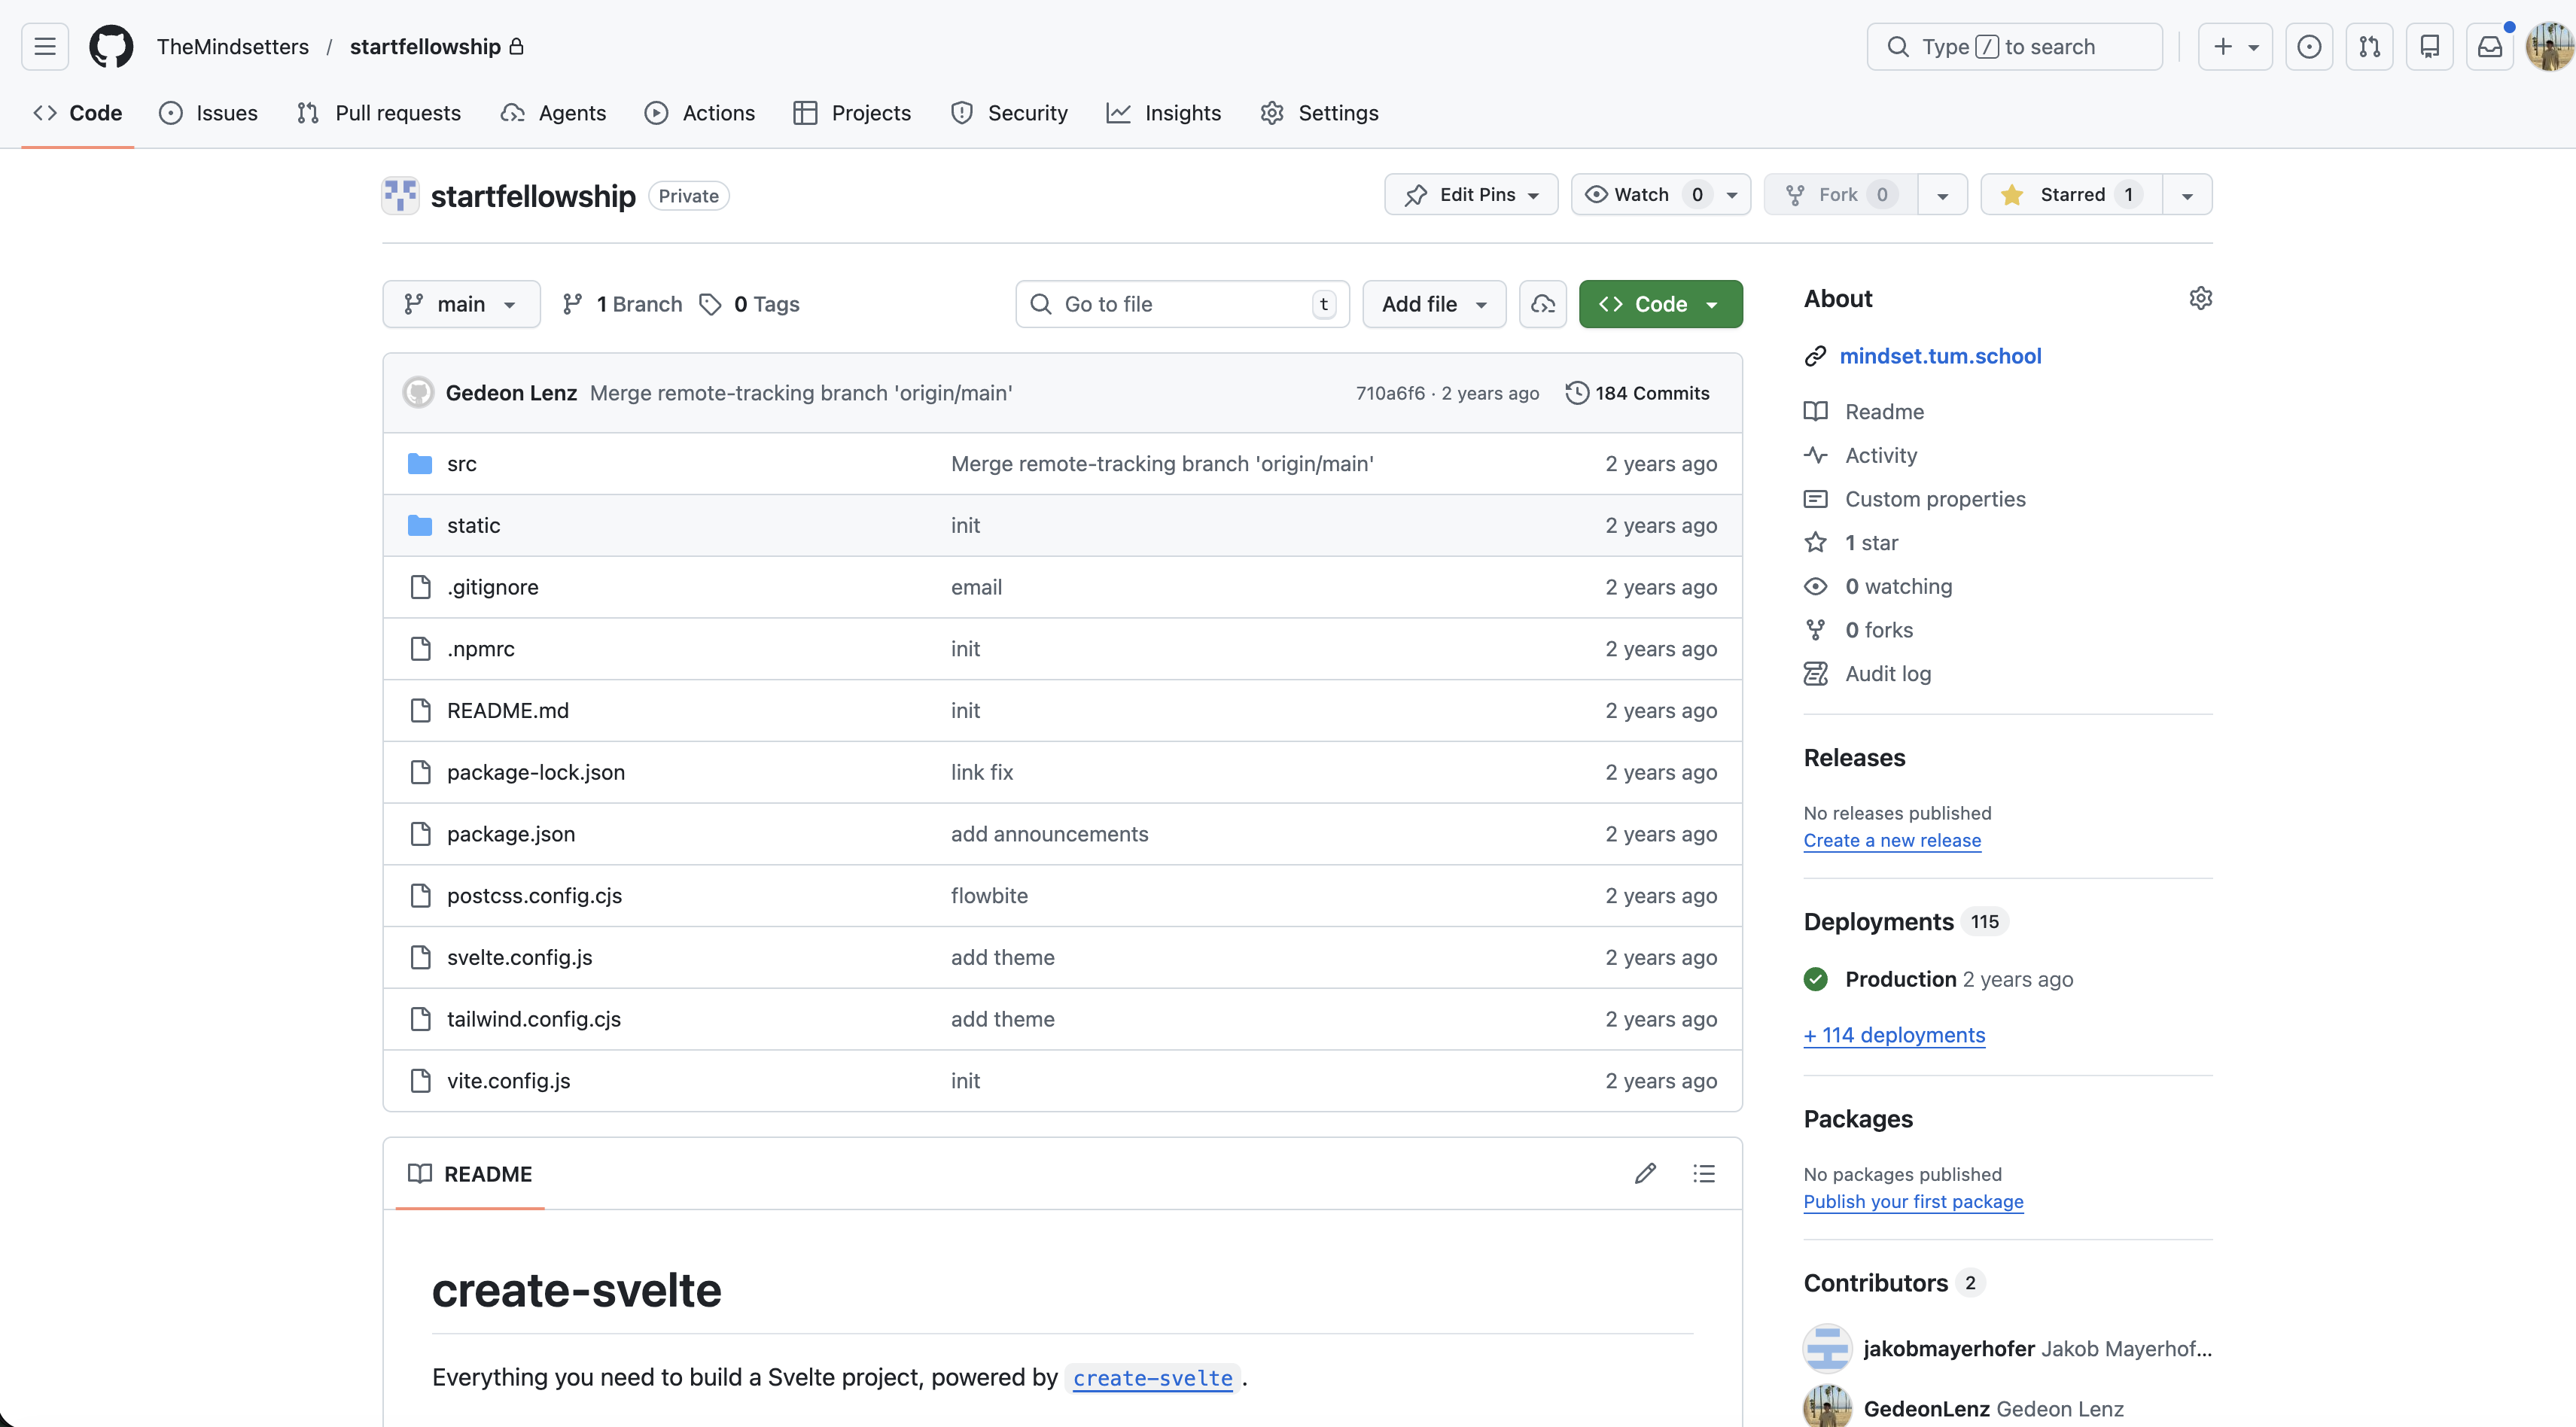This screenshot has width=2576, height=1427.
Task: Open the notifications inbox icon
Action: pyautogui.click(x=2489, y=47)
